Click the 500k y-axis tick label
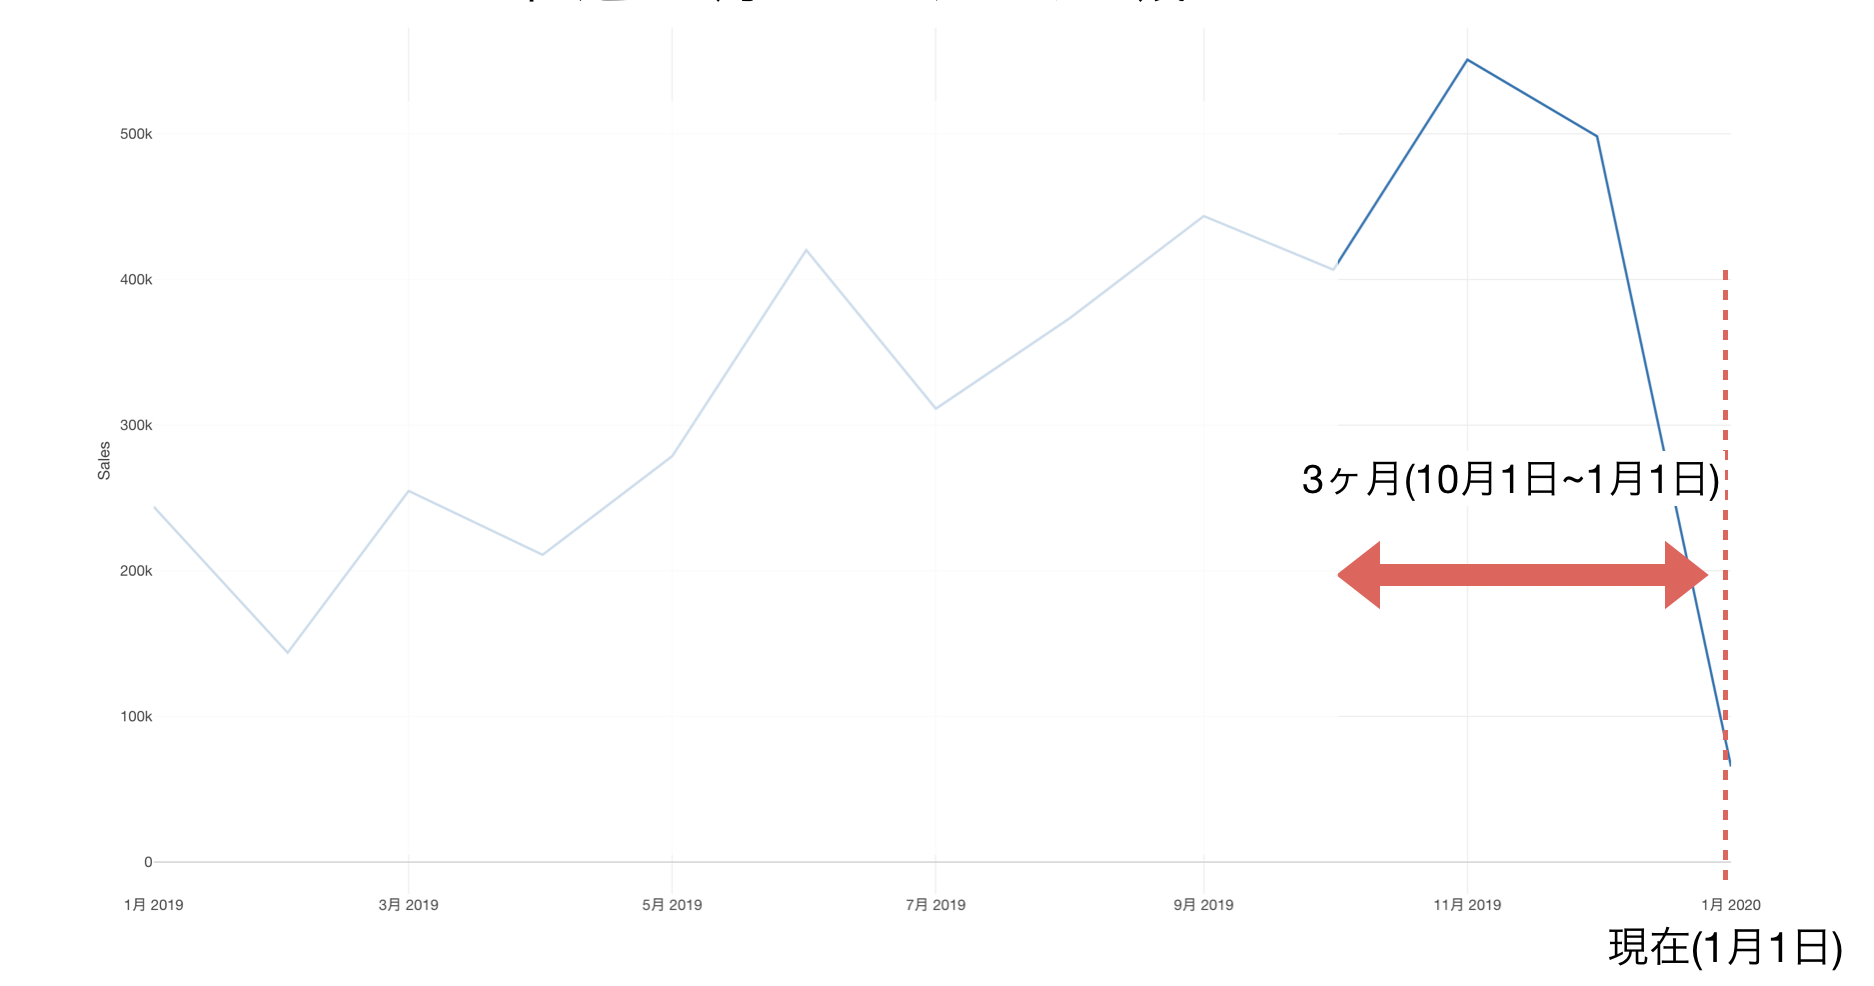Screen dimensions: 1874x986 pyautogui.click(x=136, y=134)
